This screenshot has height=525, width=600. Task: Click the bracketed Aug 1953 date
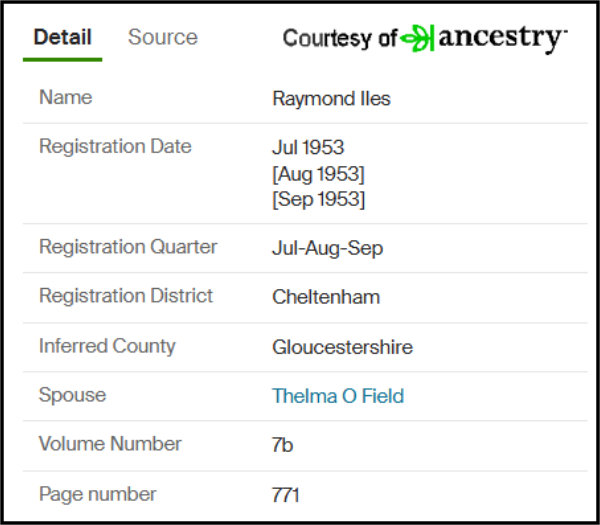pos(318,174)
